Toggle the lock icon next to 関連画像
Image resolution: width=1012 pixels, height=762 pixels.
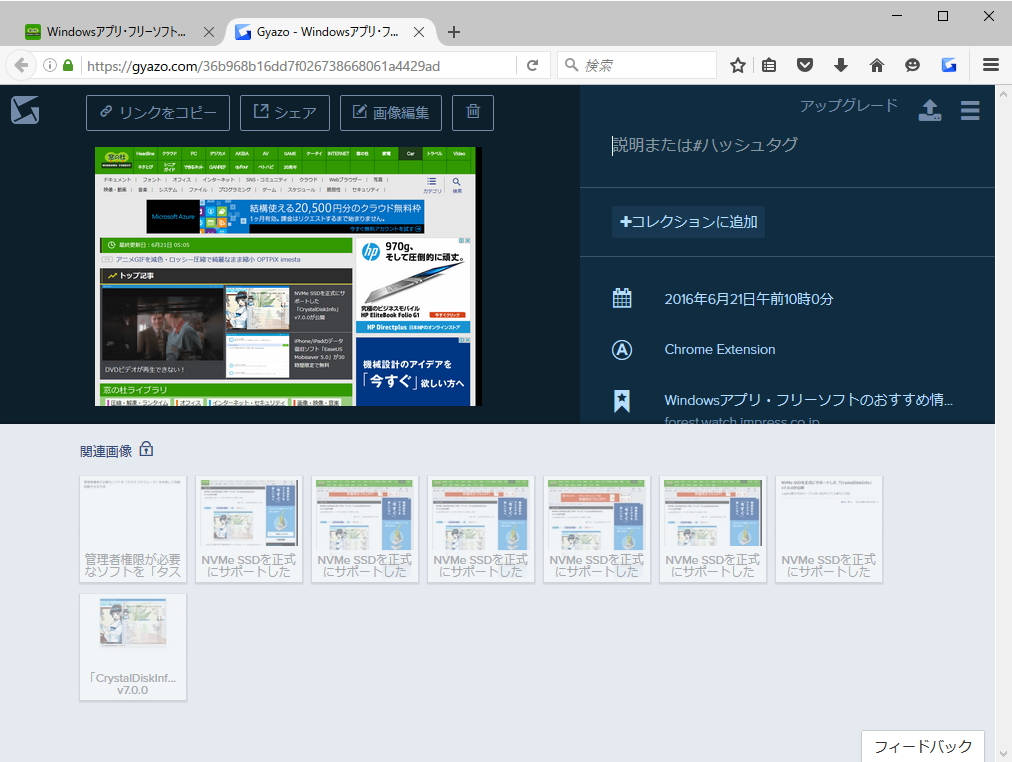click(x=146, y=450)
